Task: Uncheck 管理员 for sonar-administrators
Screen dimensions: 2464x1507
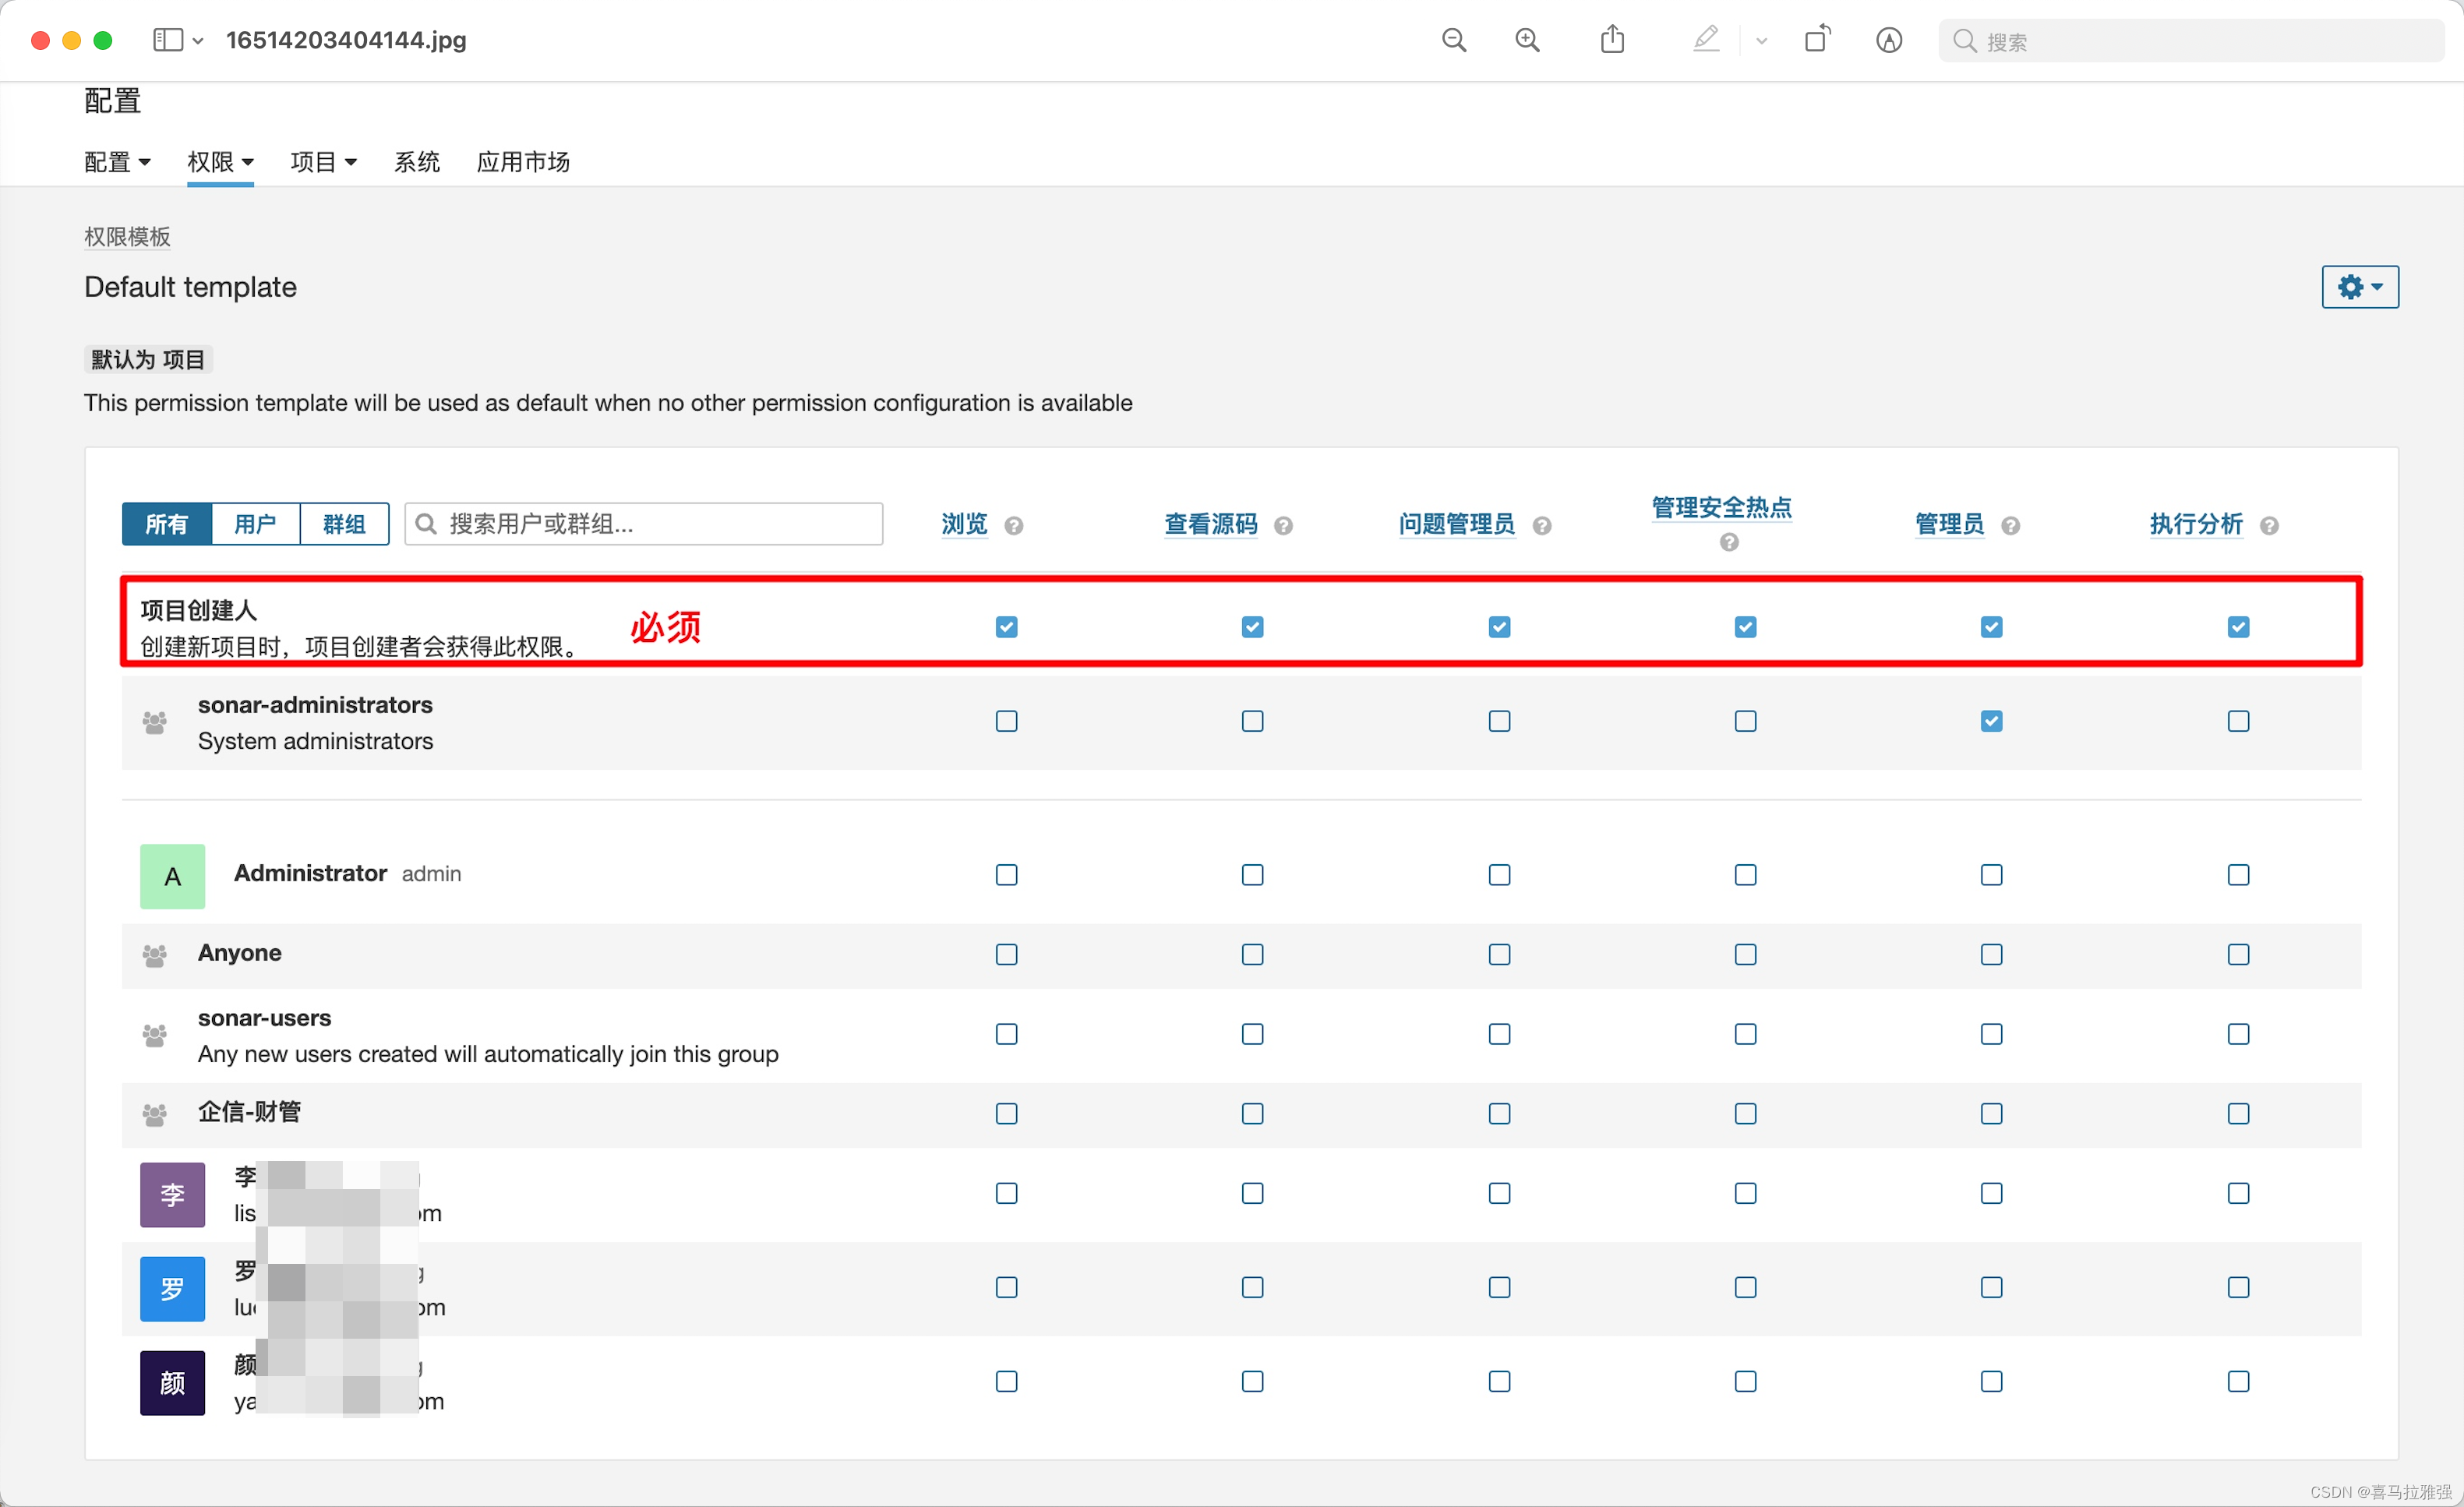Action: 1991,721
